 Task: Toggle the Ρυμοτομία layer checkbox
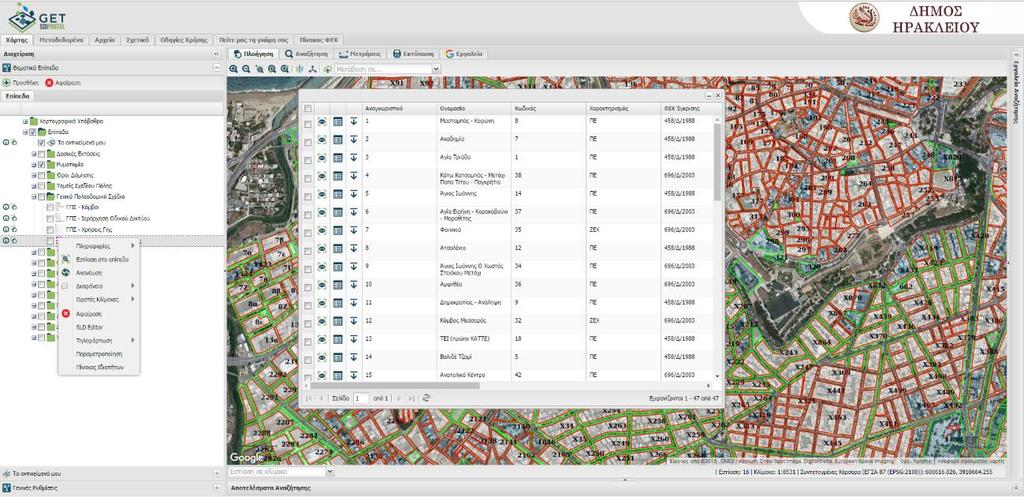tap(41, 165)
